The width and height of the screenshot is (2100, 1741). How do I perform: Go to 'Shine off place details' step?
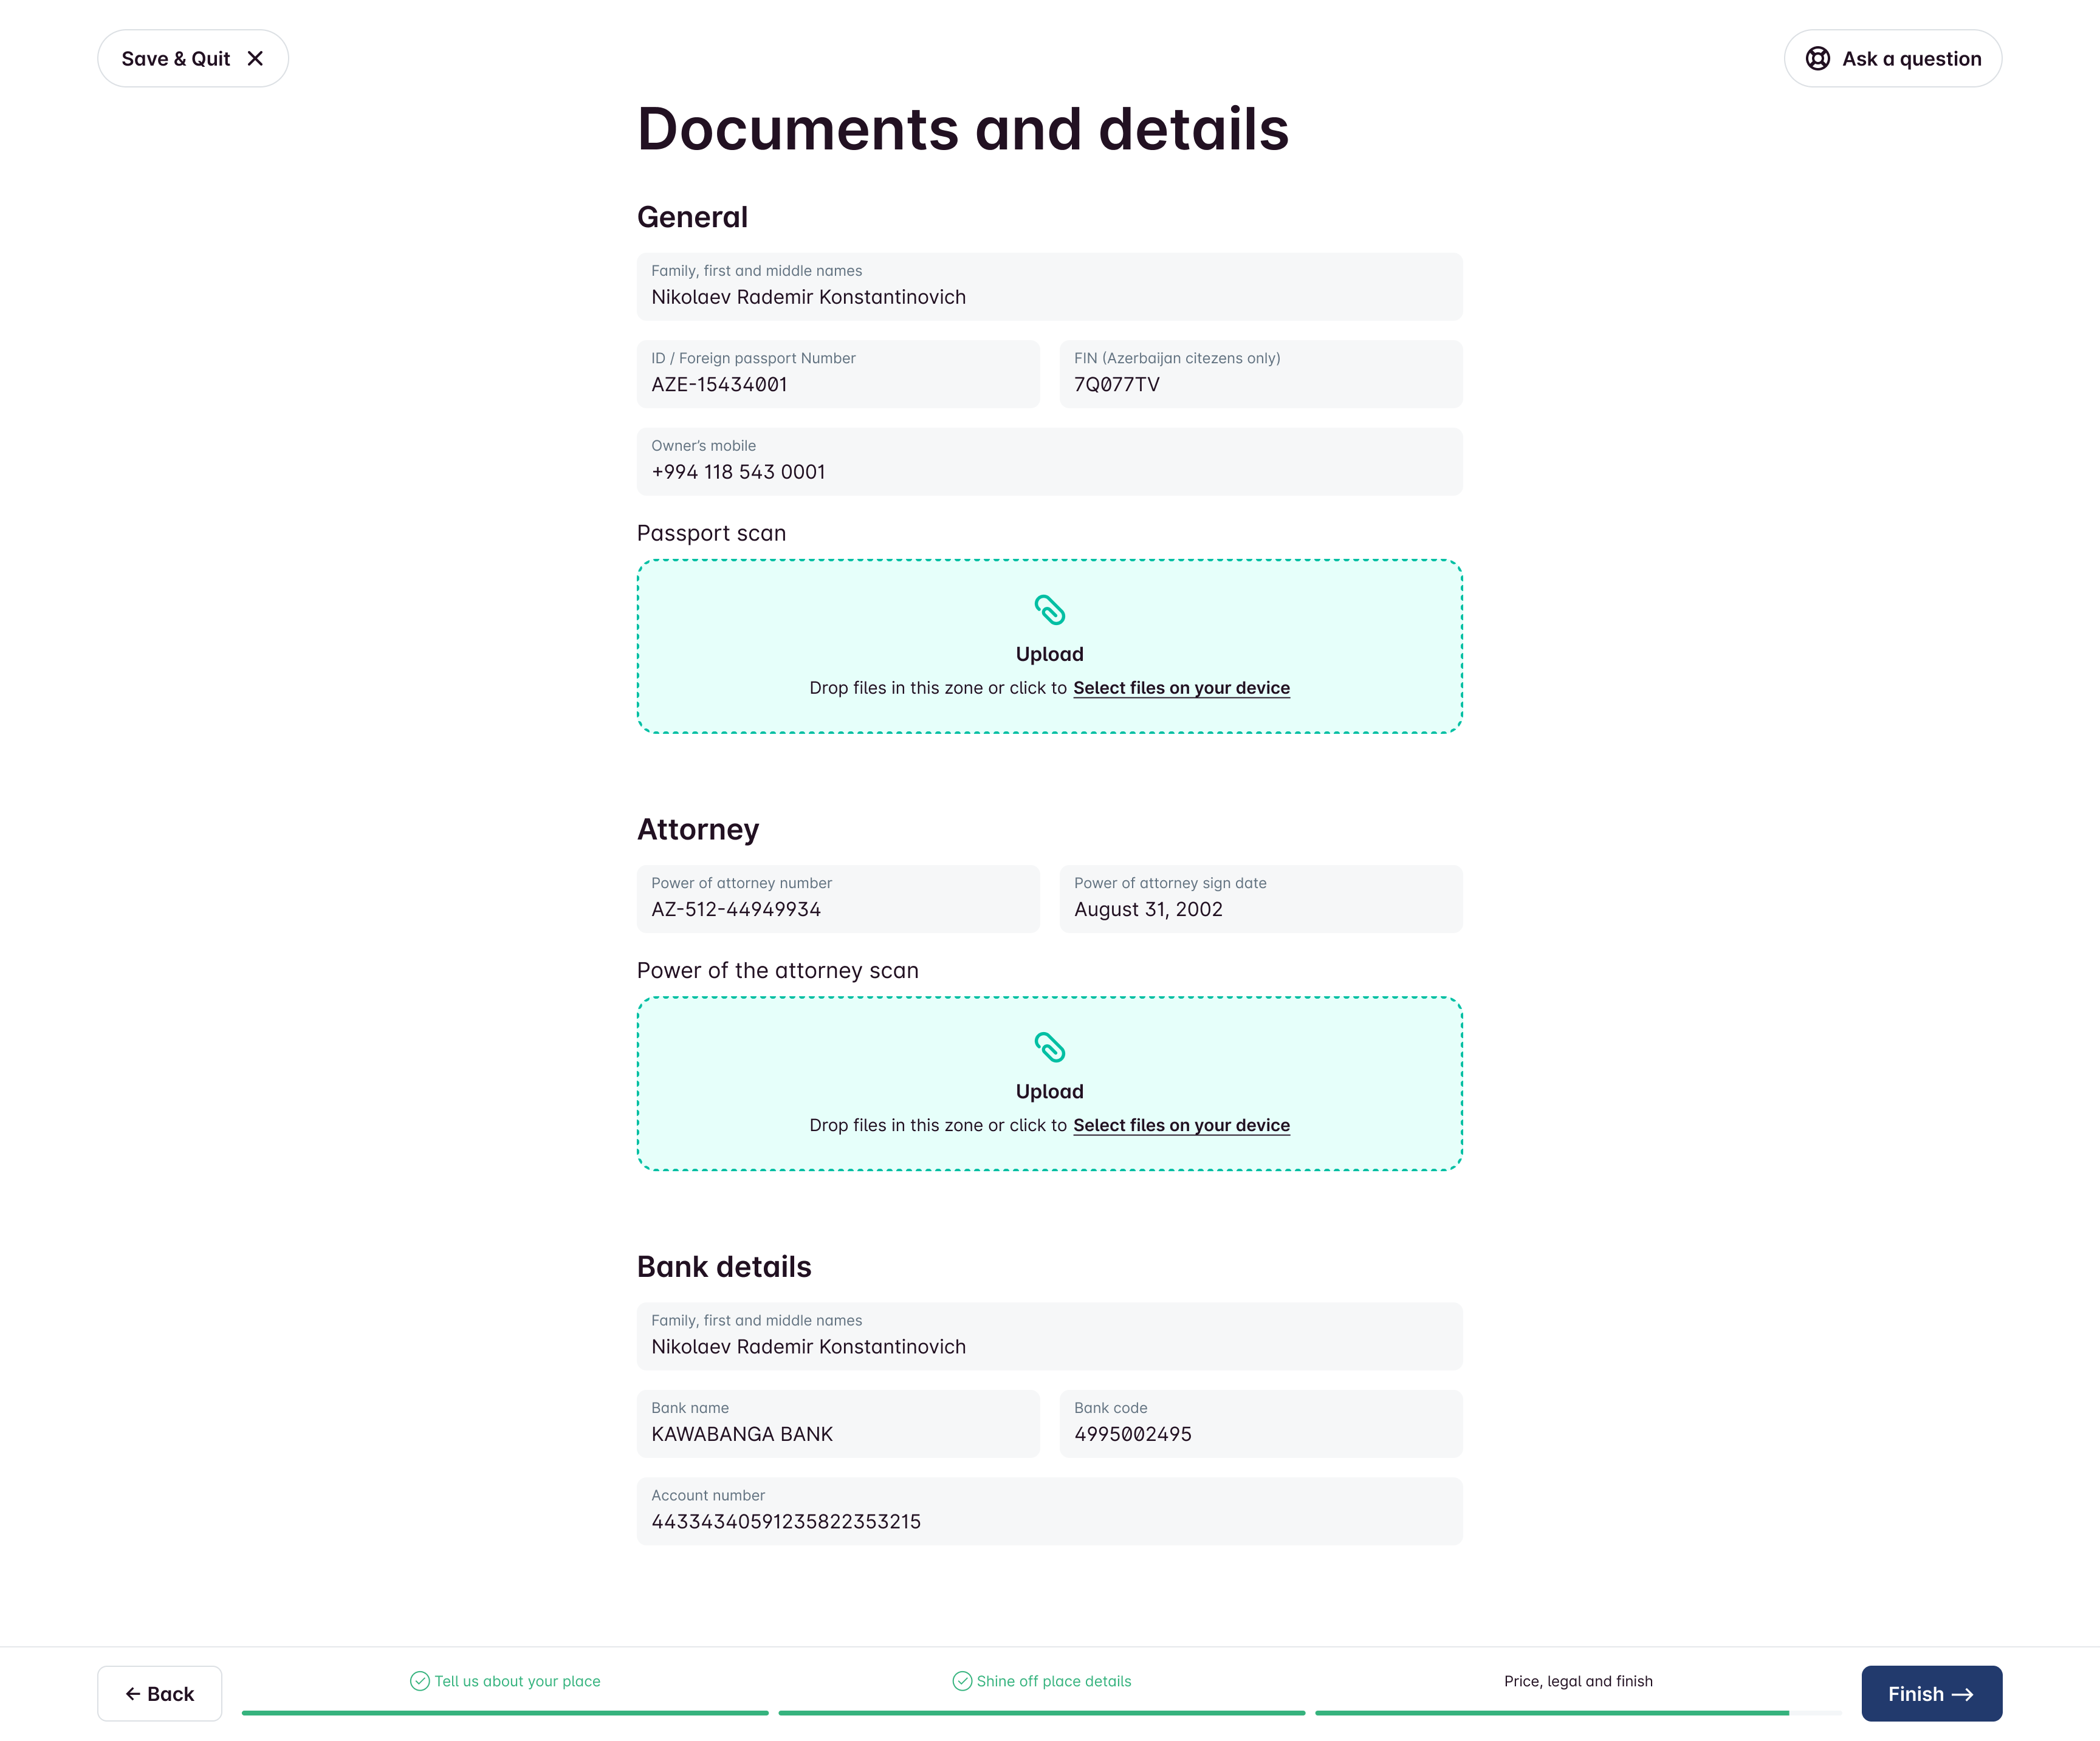(1053, 1681)
